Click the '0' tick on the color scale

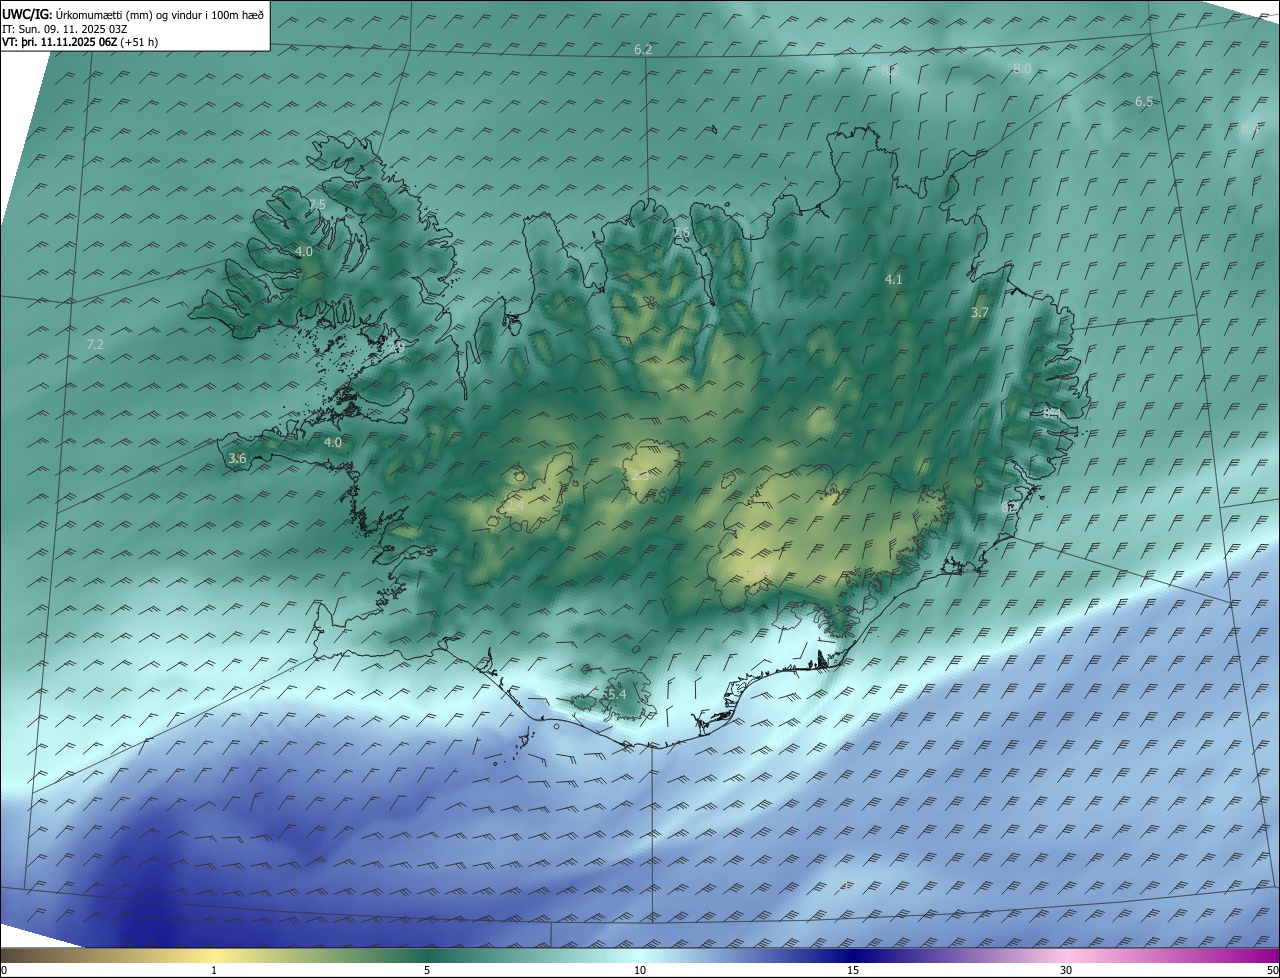pos(3,970)
